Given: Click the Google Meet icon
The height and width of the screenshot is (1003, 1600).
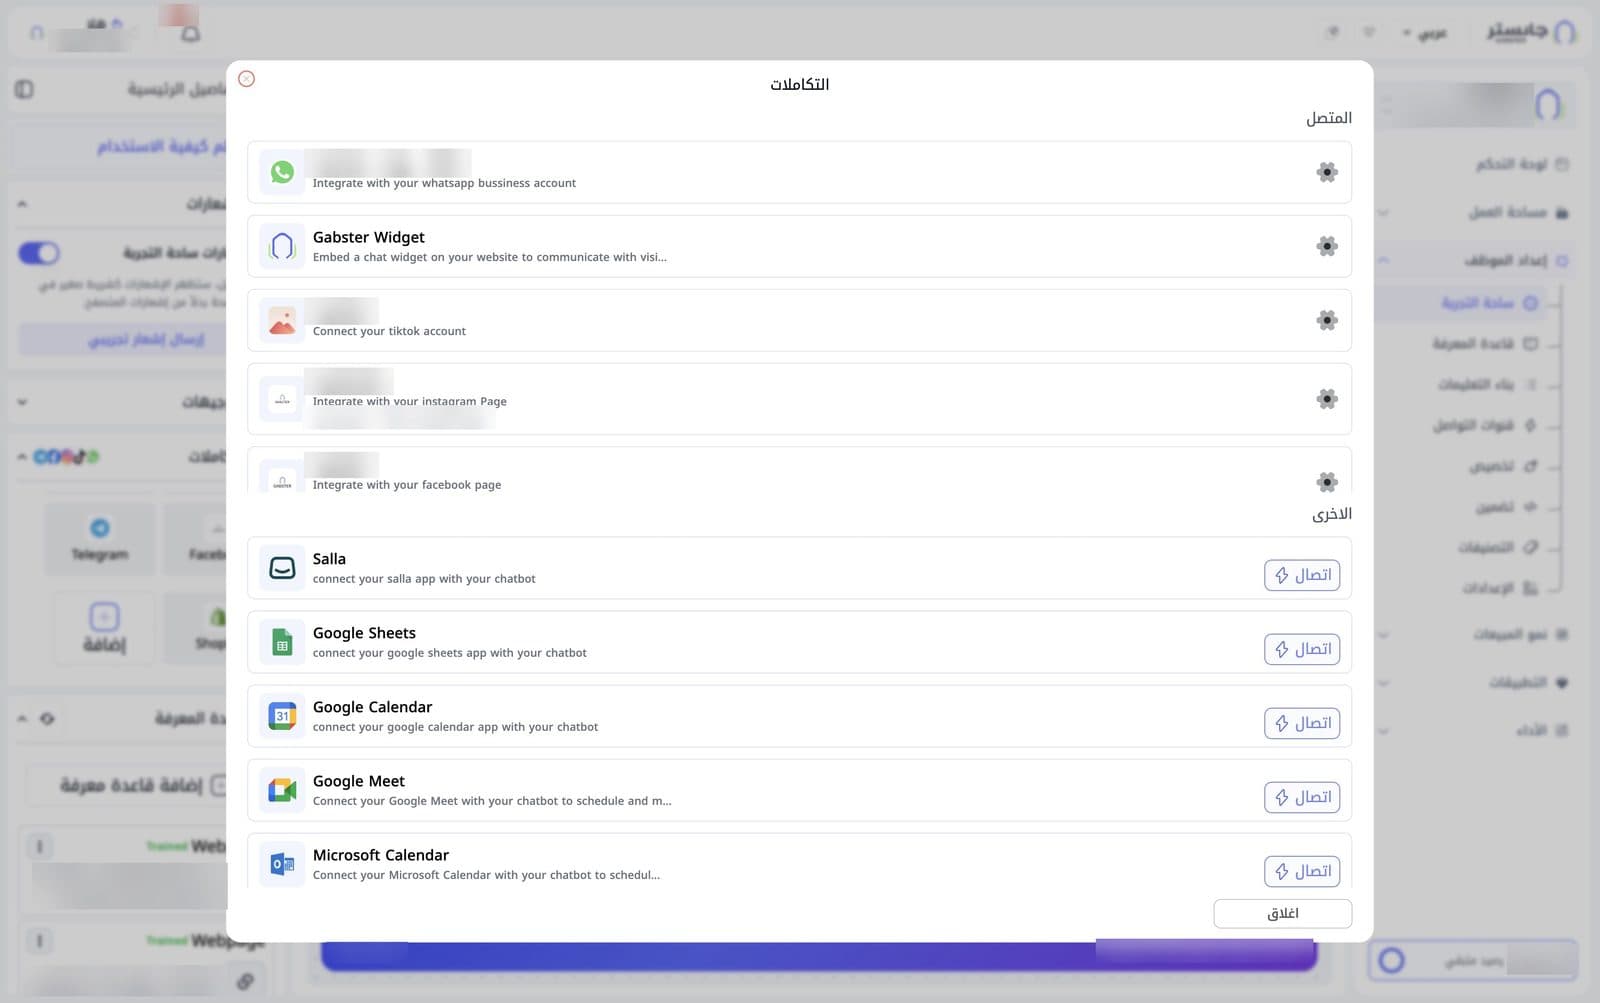Looking at the screenshot, I should (282, 790).
